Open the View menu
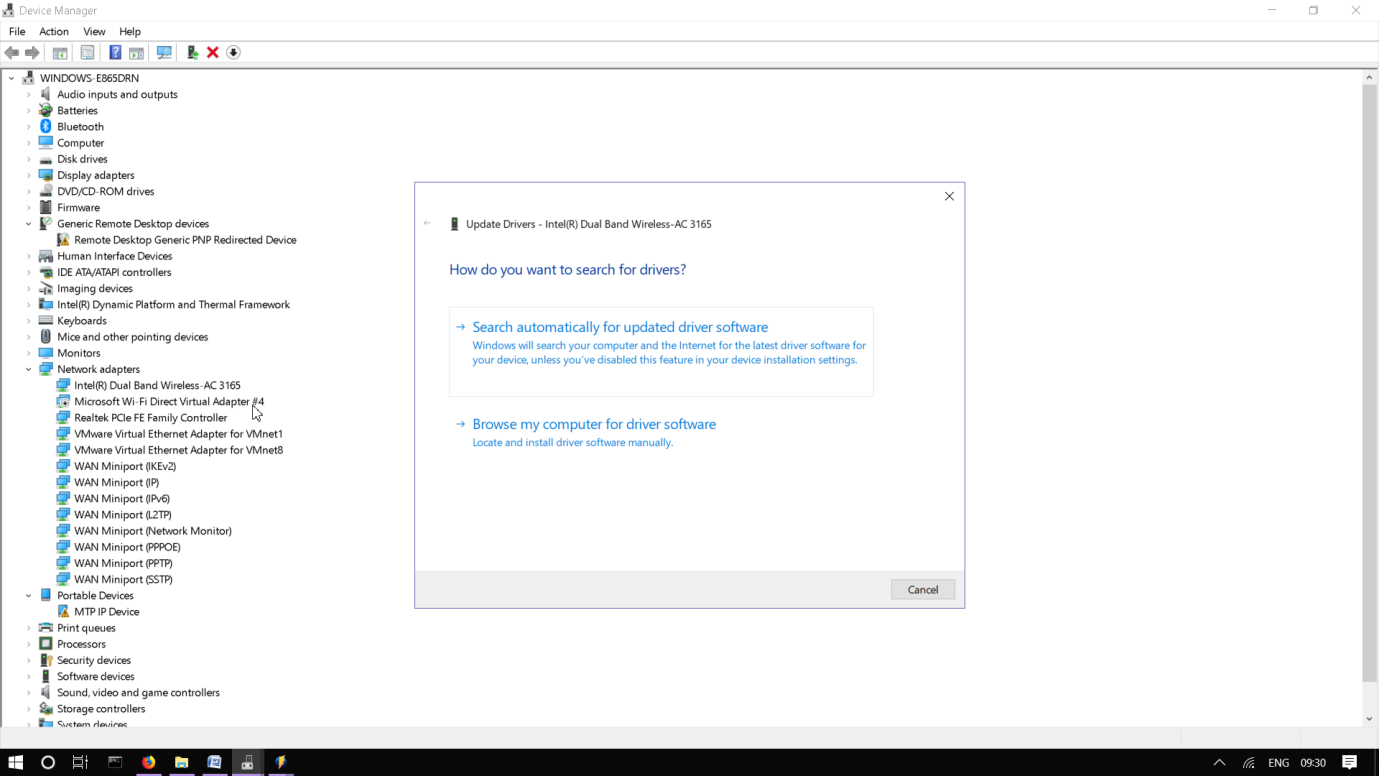The height and width of the screenshot is (776, 1379). pyautogui.click(x=93, y=31)
